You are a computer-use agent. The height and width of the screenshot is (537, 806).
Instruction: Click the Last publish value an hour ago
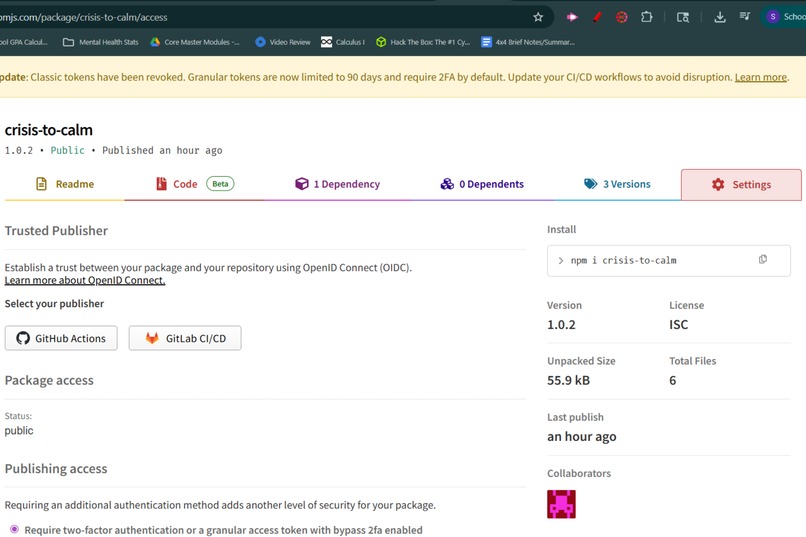coord(582,436)
